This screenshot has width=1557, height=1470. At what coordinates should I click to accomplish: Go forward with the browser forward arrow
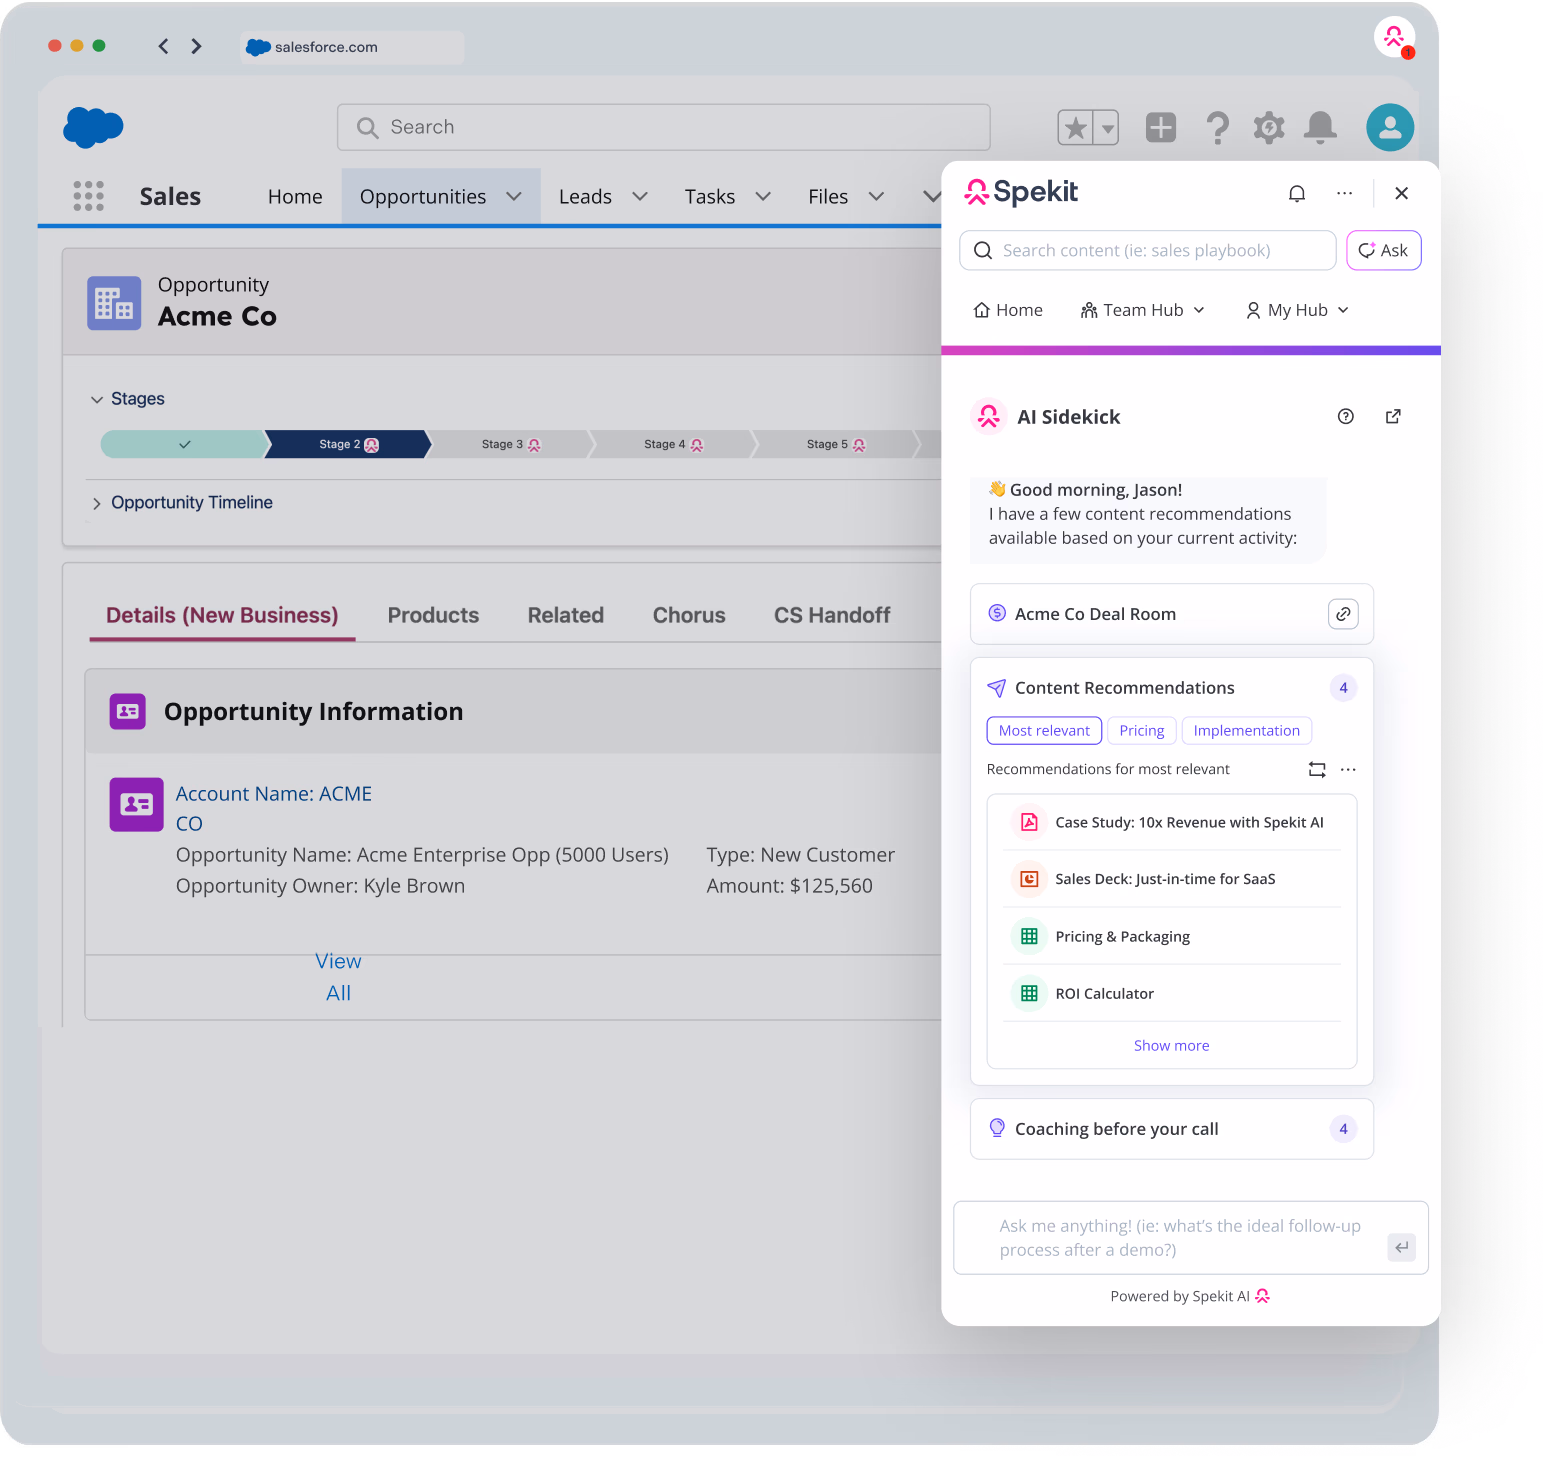click(196, 46)
